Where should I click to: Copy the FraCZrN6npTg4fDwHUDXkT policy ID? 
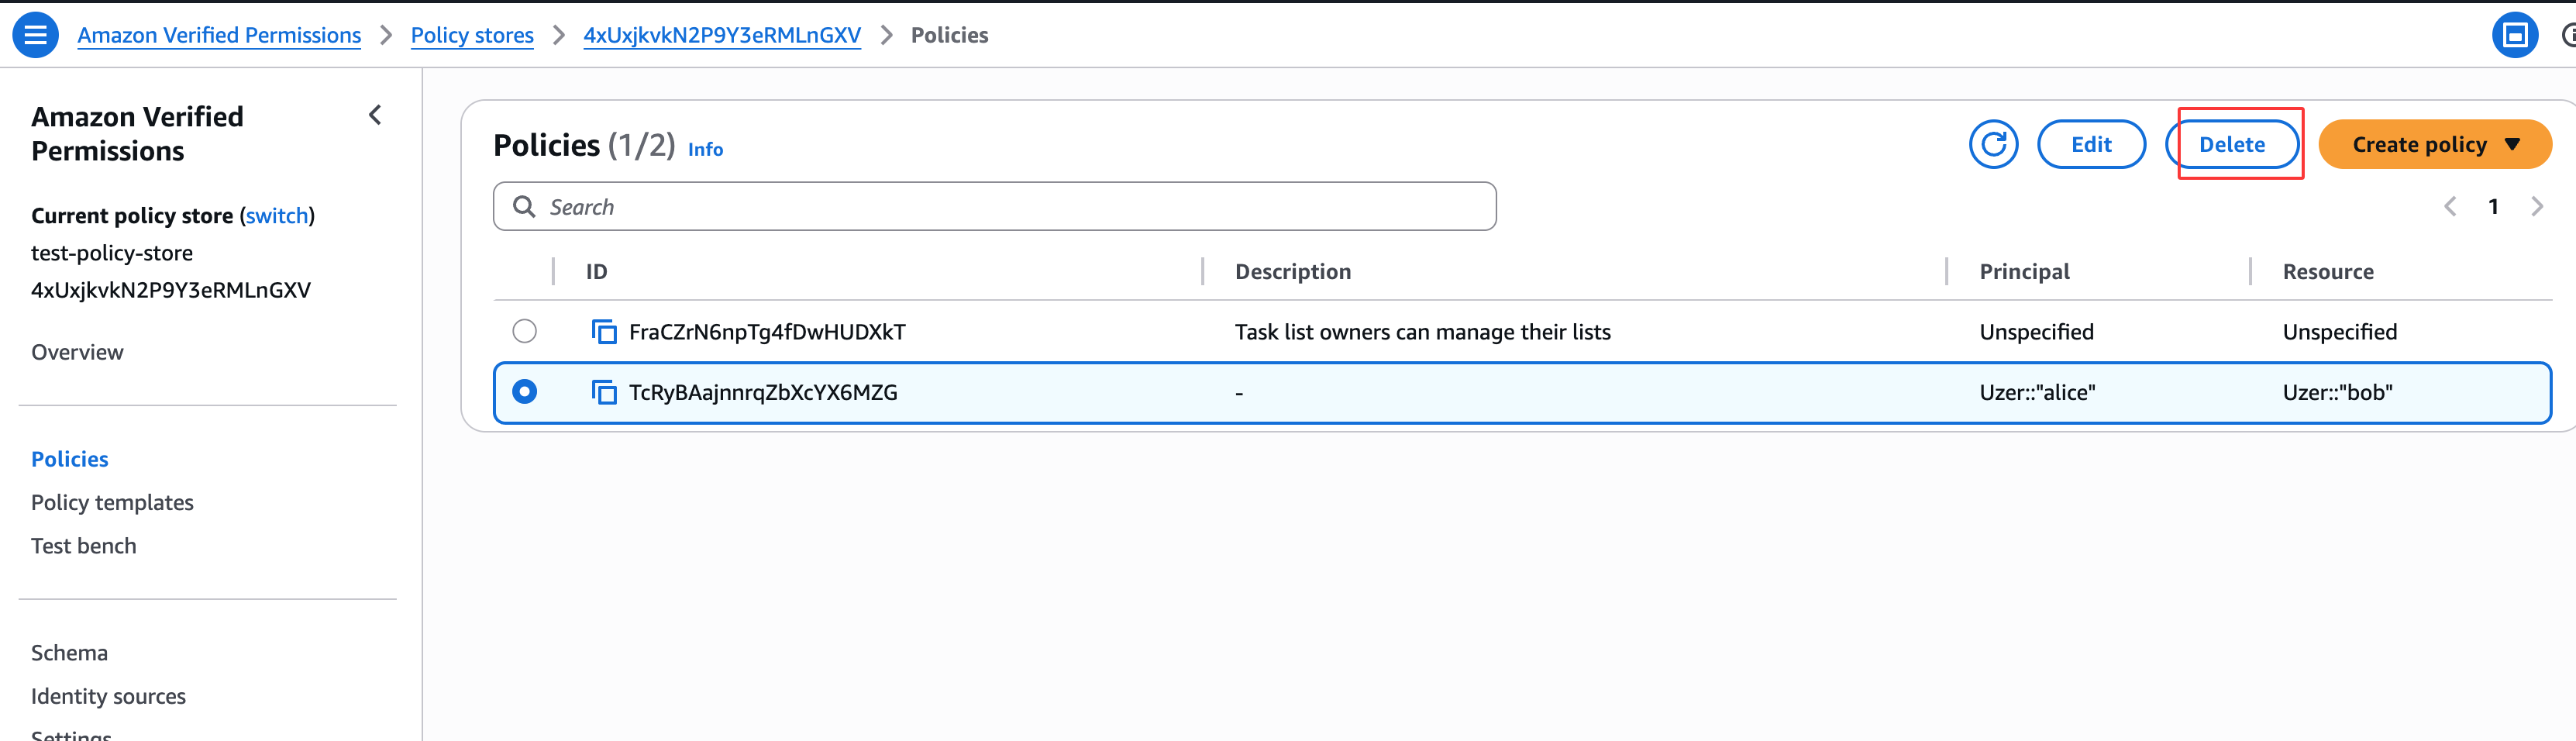pos(604,332)
